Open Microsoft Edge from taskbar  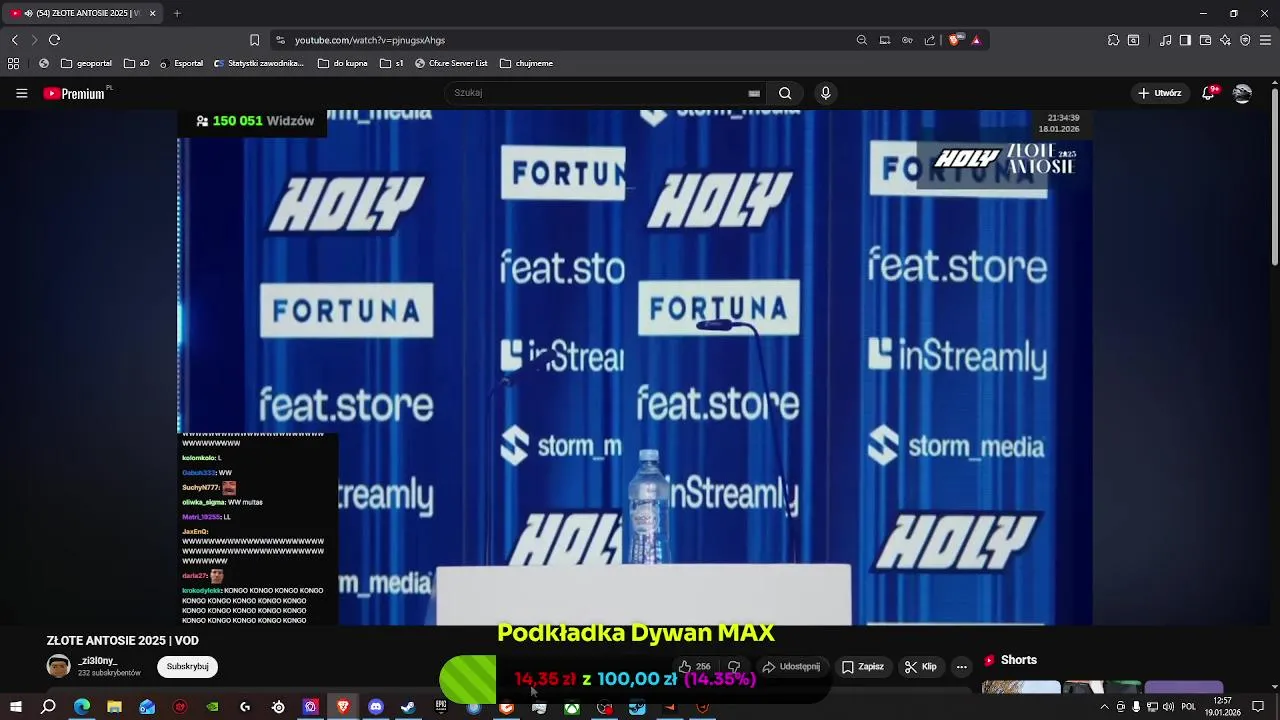pyautogui.click(x=82, y=707)
